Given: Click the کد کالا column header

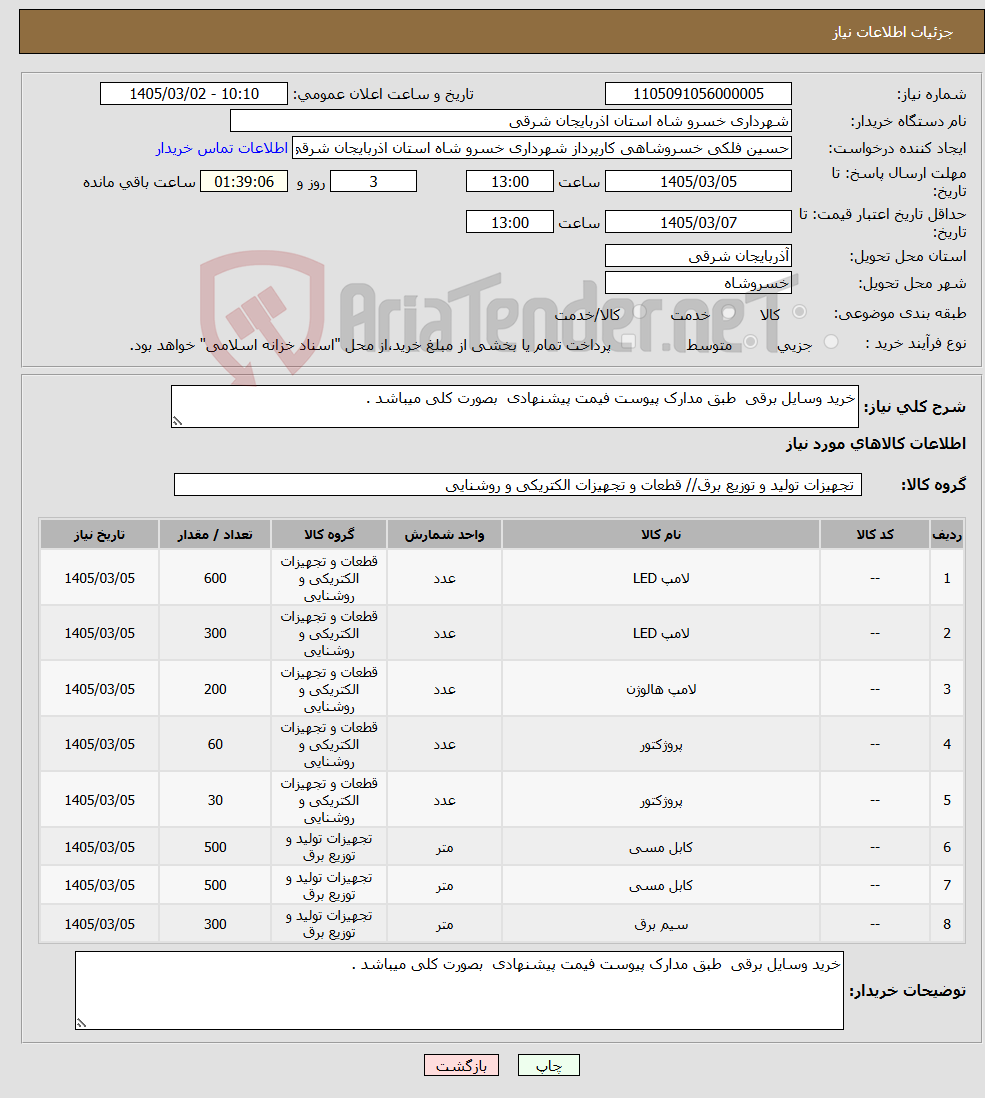Looking at the screenshot, I should [875, 534].
